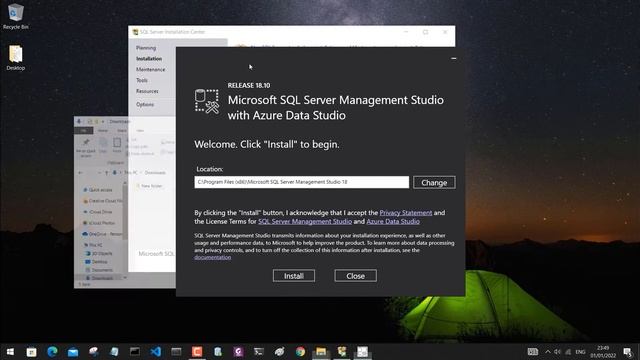Select Installation in SQL Server Installation Center

click(149, 59)
